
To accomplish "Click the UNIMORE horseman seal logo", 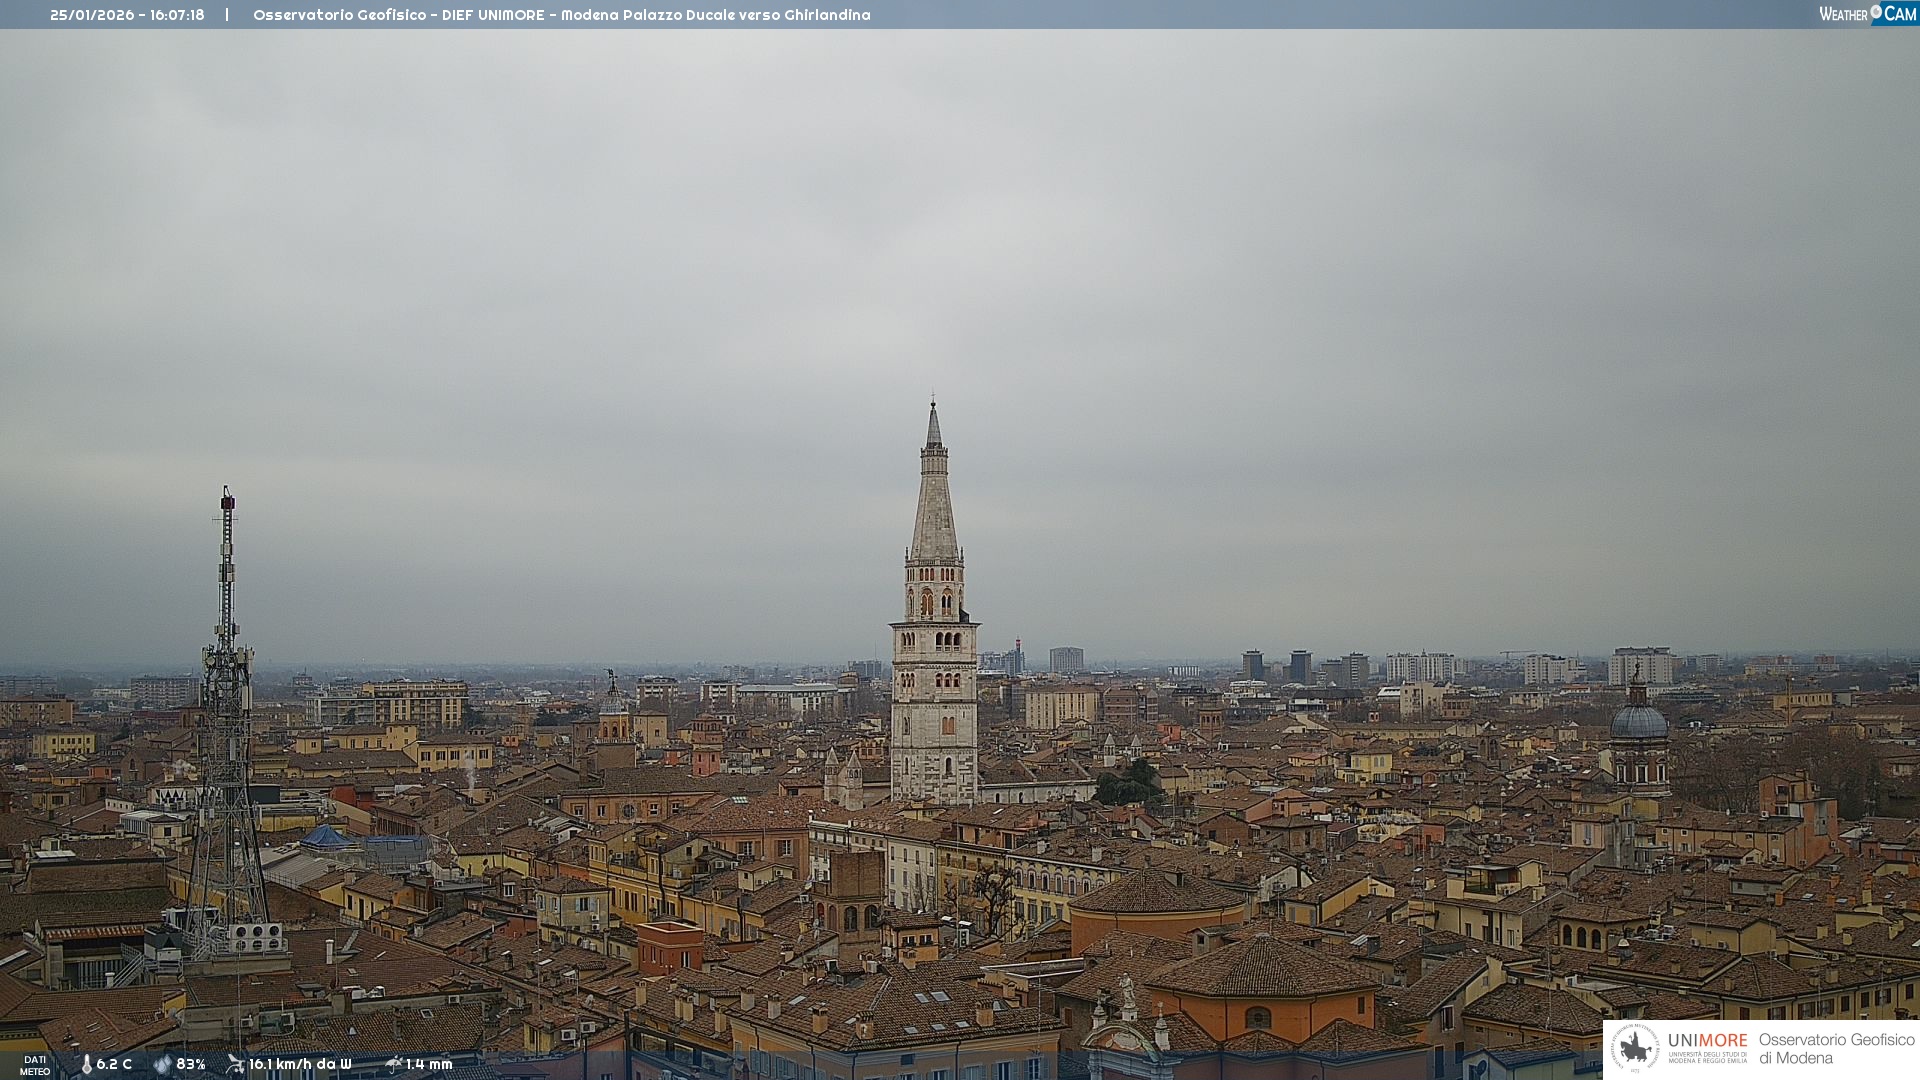I will [1635, 1048].
